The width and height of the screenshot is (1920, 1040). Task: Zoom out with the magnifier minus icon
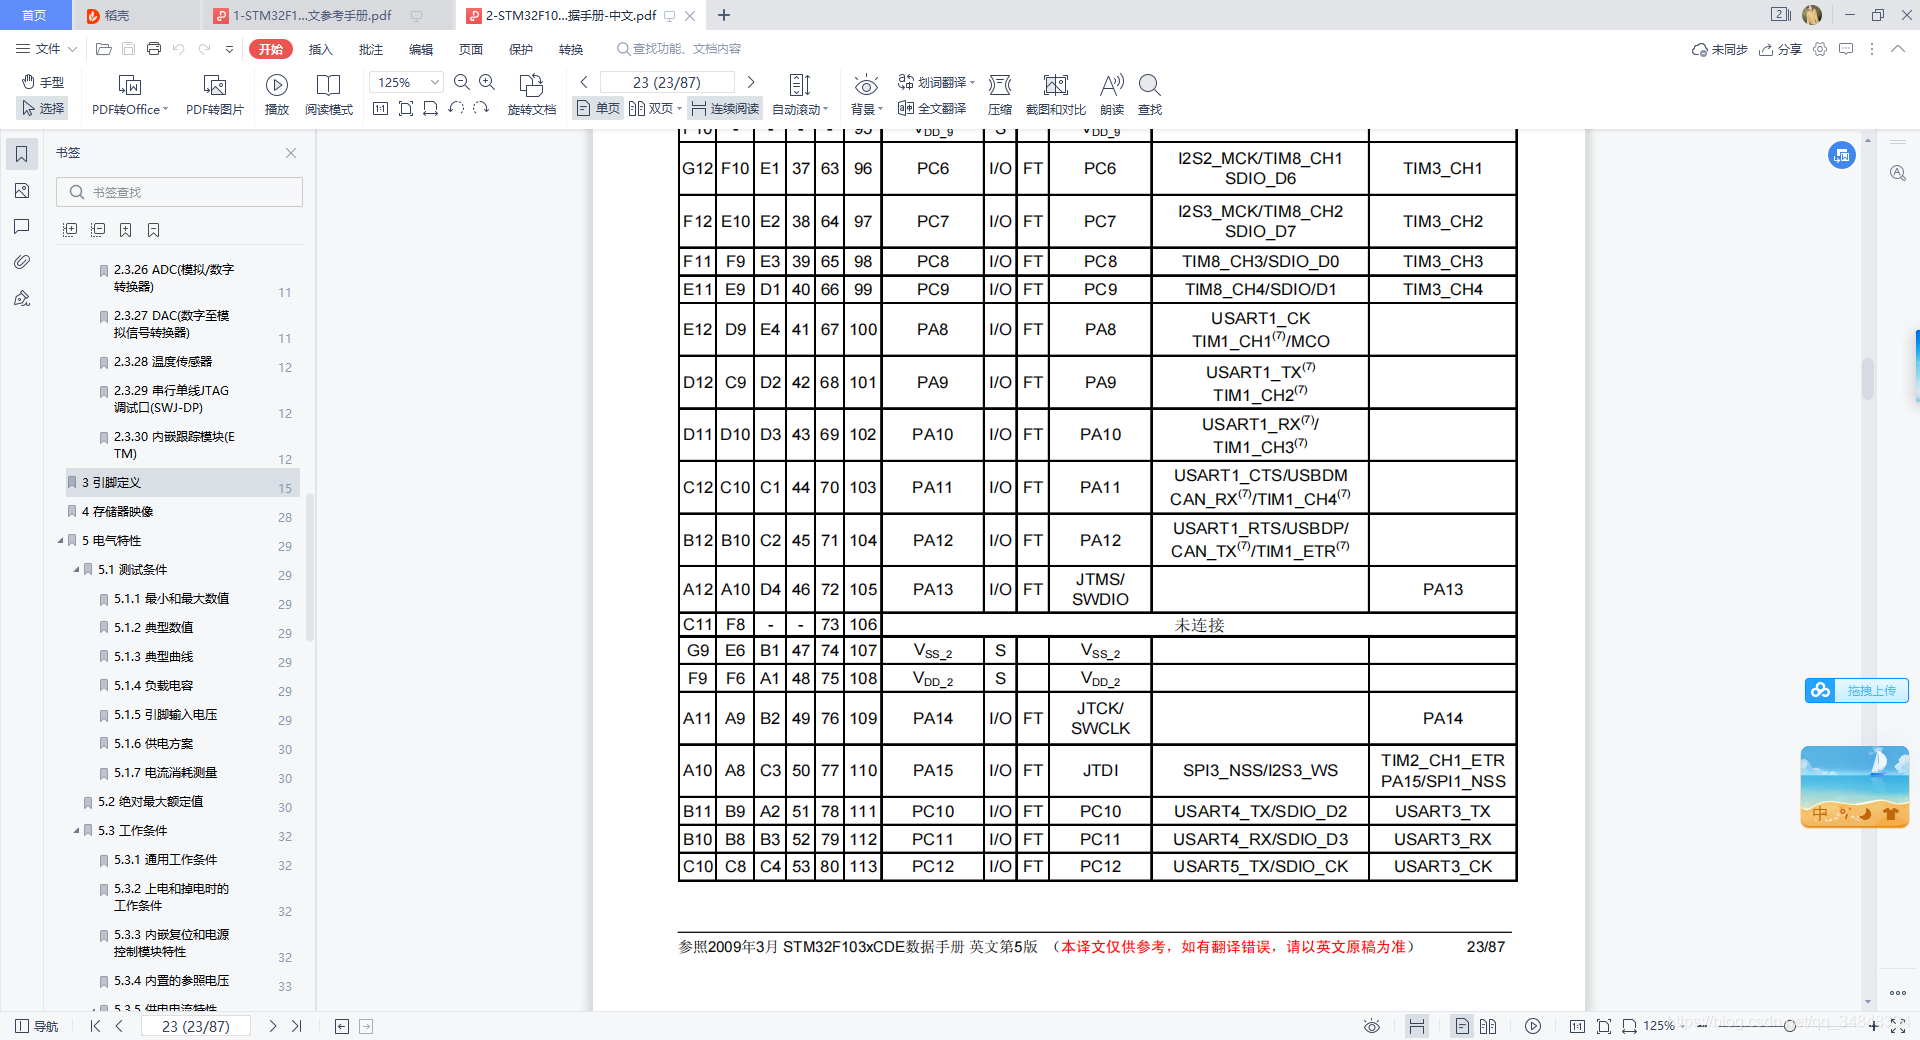(x=462, y=82)
